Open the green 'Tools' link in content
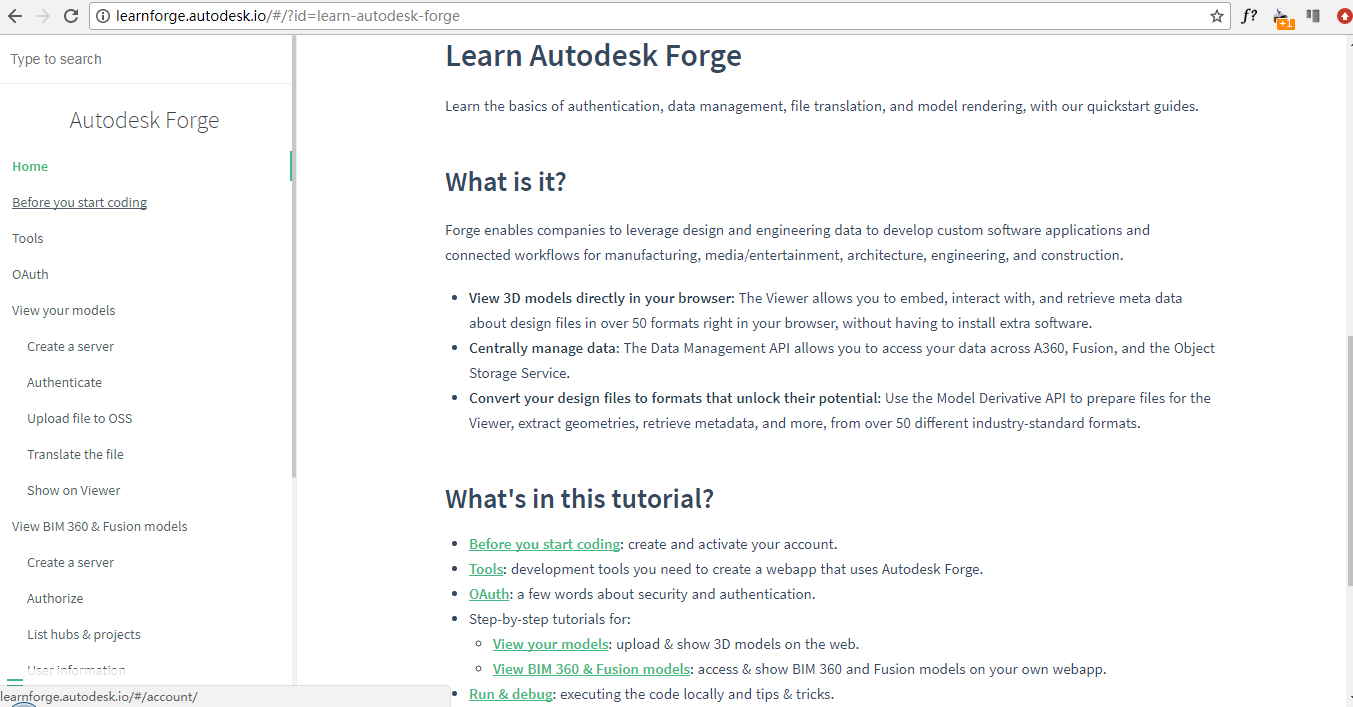Viewport: 1353px width, 707px height. tap(486, 569)
